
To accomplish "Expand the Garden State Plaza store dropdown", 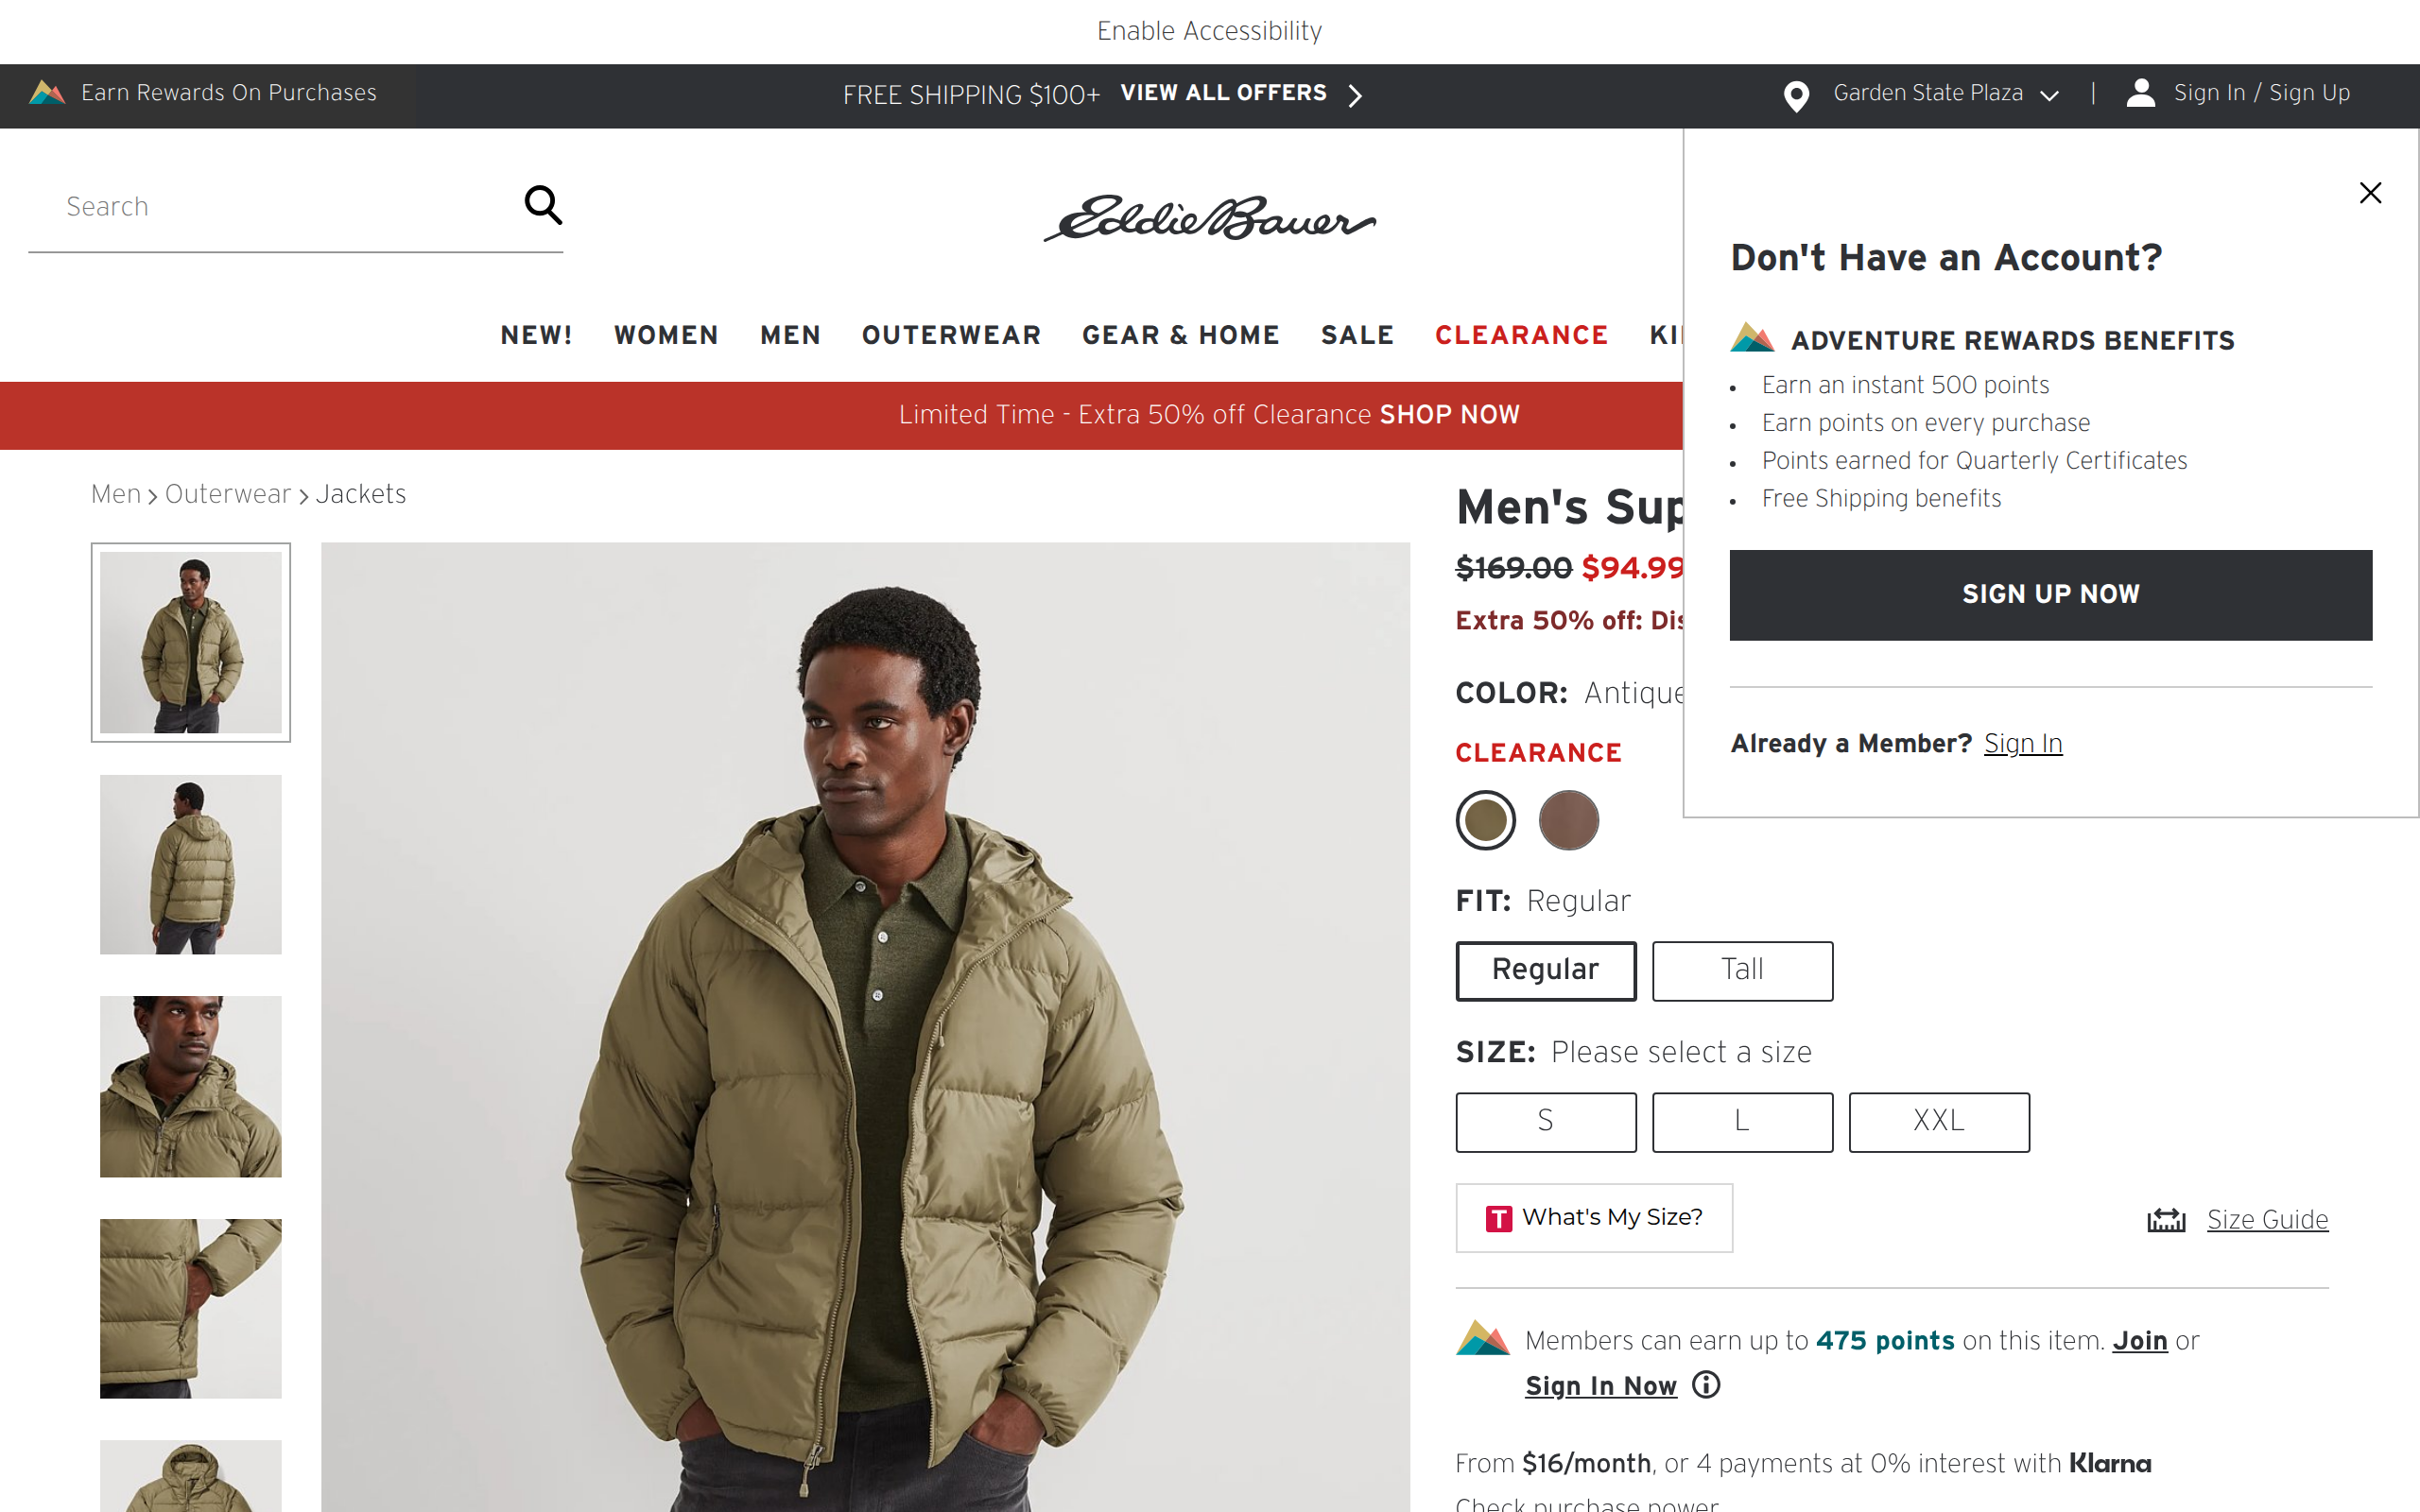I will point(2049,95).
